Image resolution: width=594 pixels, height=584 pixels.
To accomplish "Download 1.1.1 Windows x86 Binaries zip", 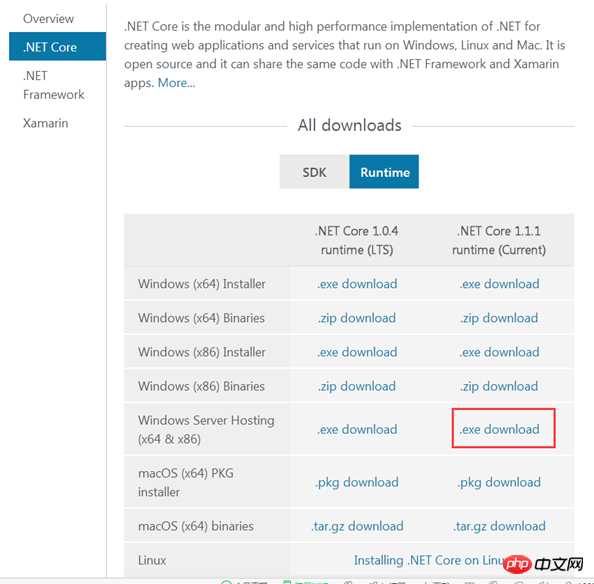I will click(499, 386).
